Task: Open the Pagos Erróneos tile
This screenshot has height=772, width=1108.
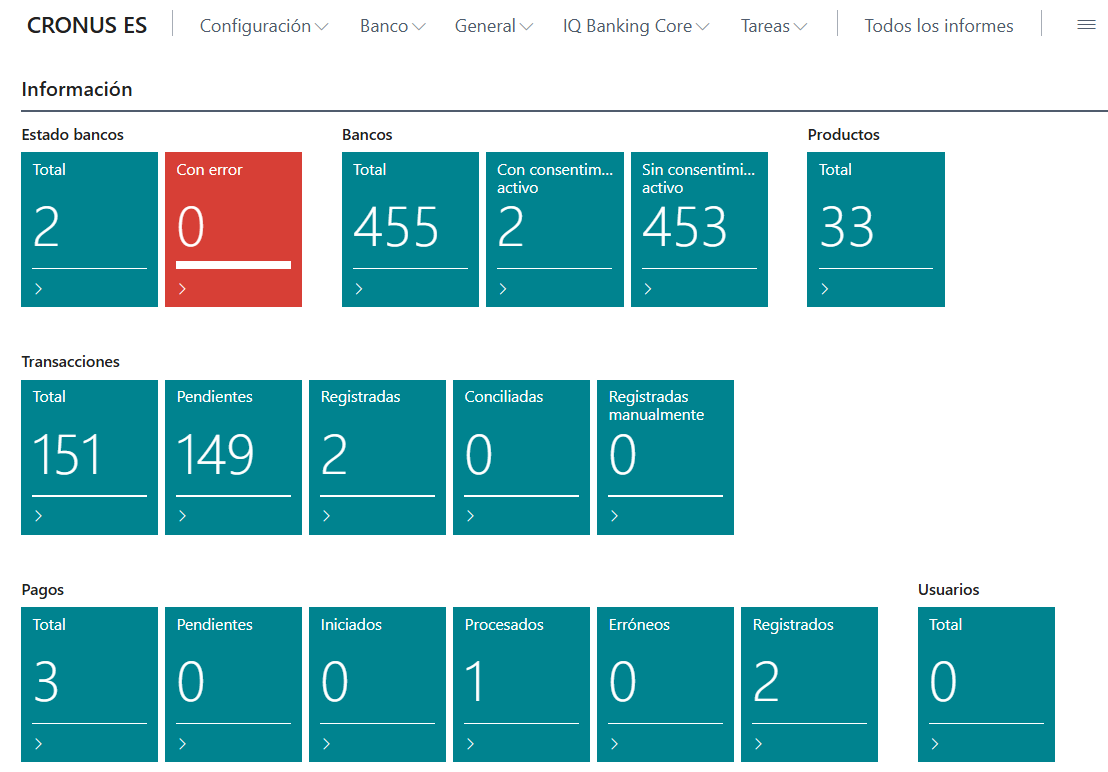Action: (665, 684)
